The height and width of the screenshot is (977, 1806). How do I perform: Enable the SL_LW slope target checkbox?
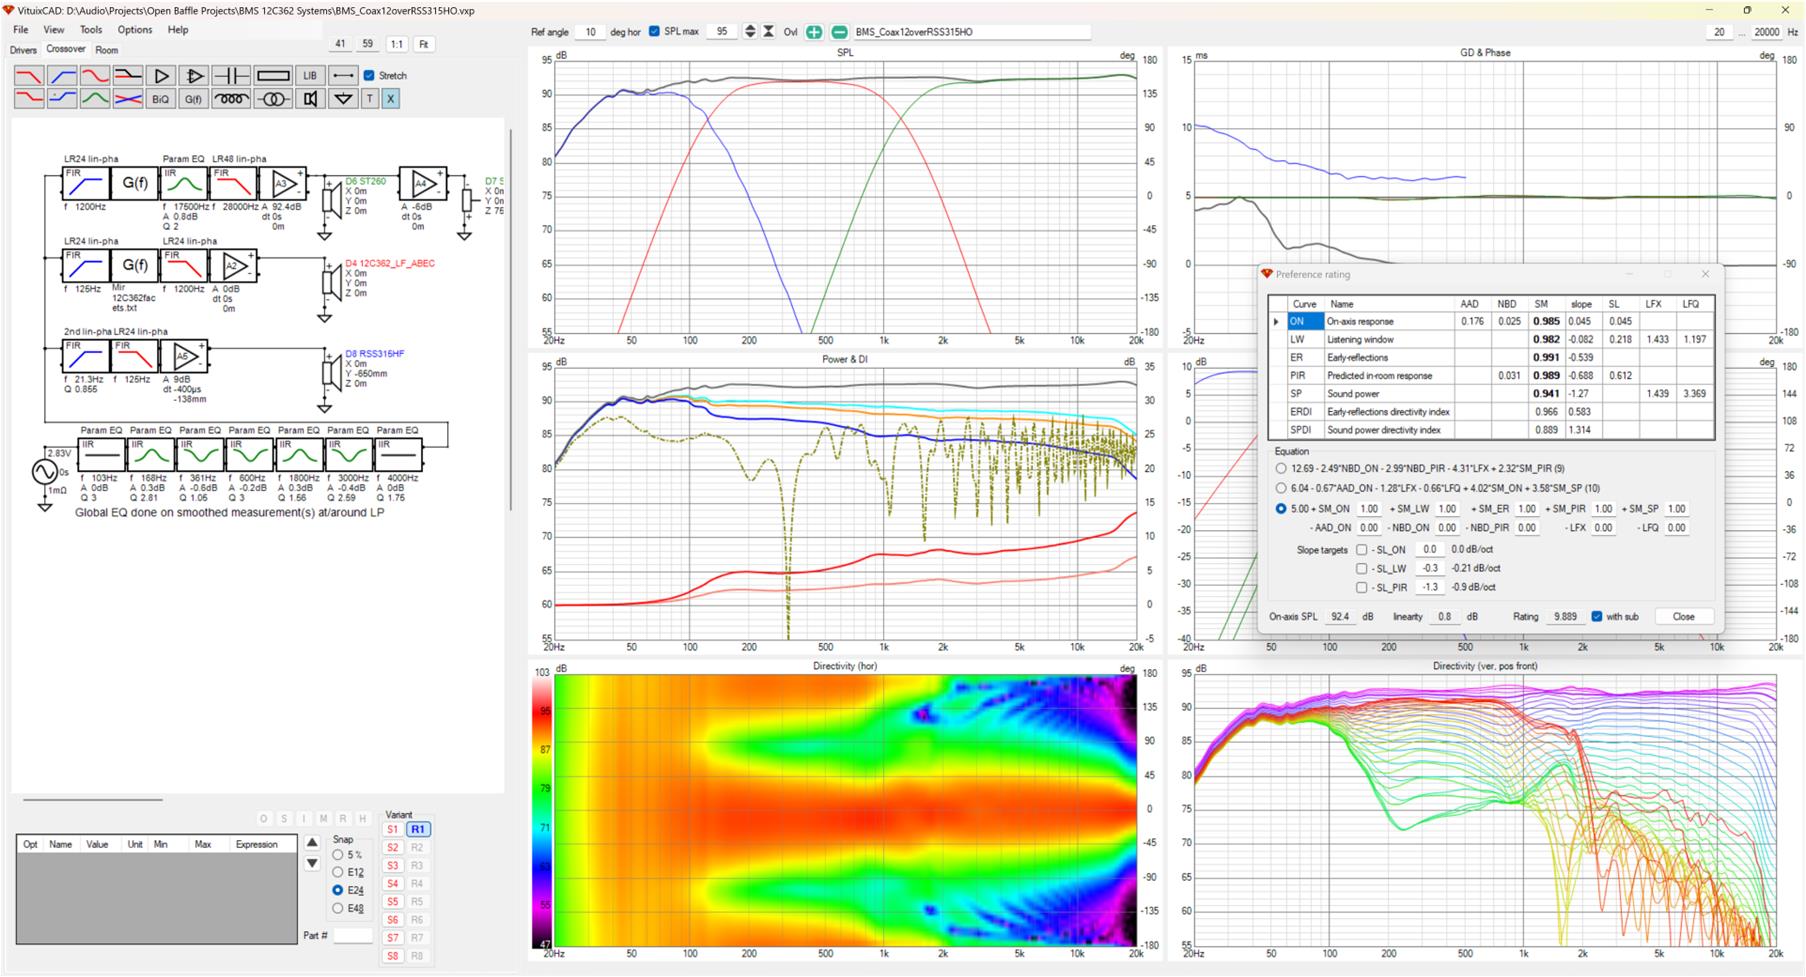(1361, 569)
